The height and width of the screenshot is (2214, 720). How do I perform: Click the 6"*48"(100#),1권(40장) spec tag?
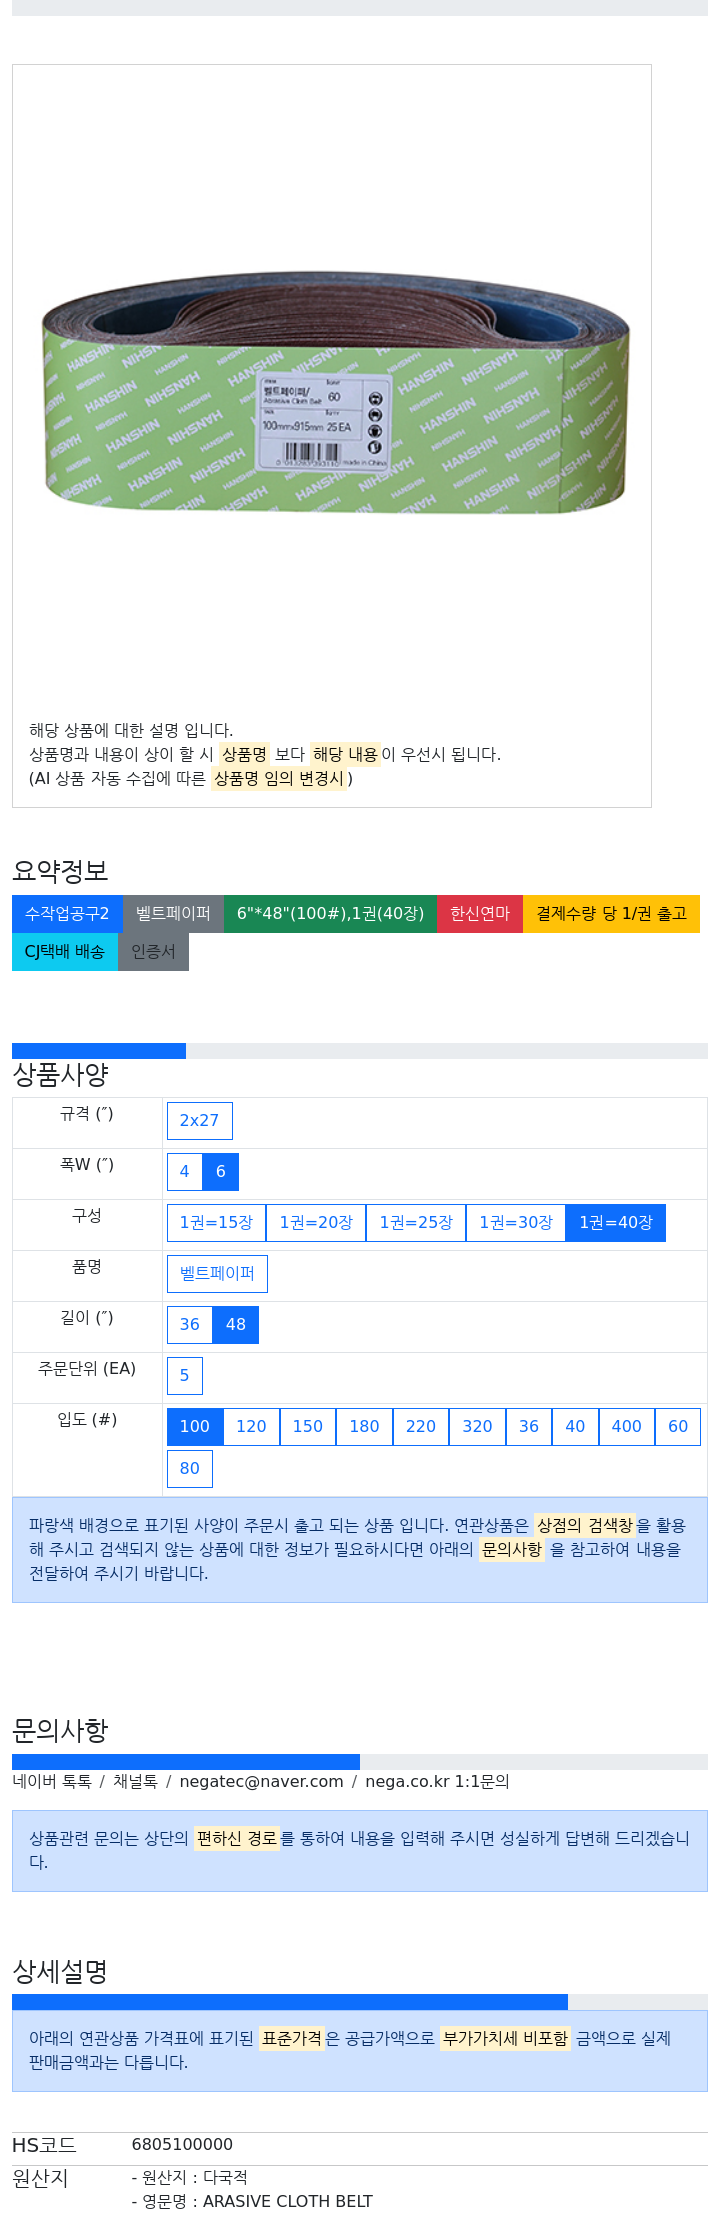pyautogui.click(x=330, y=914)
